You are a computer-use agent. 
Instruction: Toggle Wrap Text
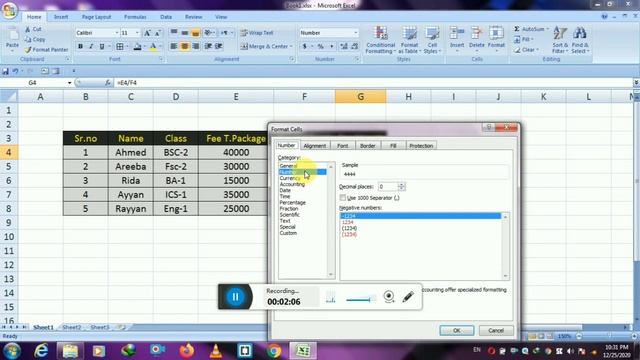[x=257, y=33]
